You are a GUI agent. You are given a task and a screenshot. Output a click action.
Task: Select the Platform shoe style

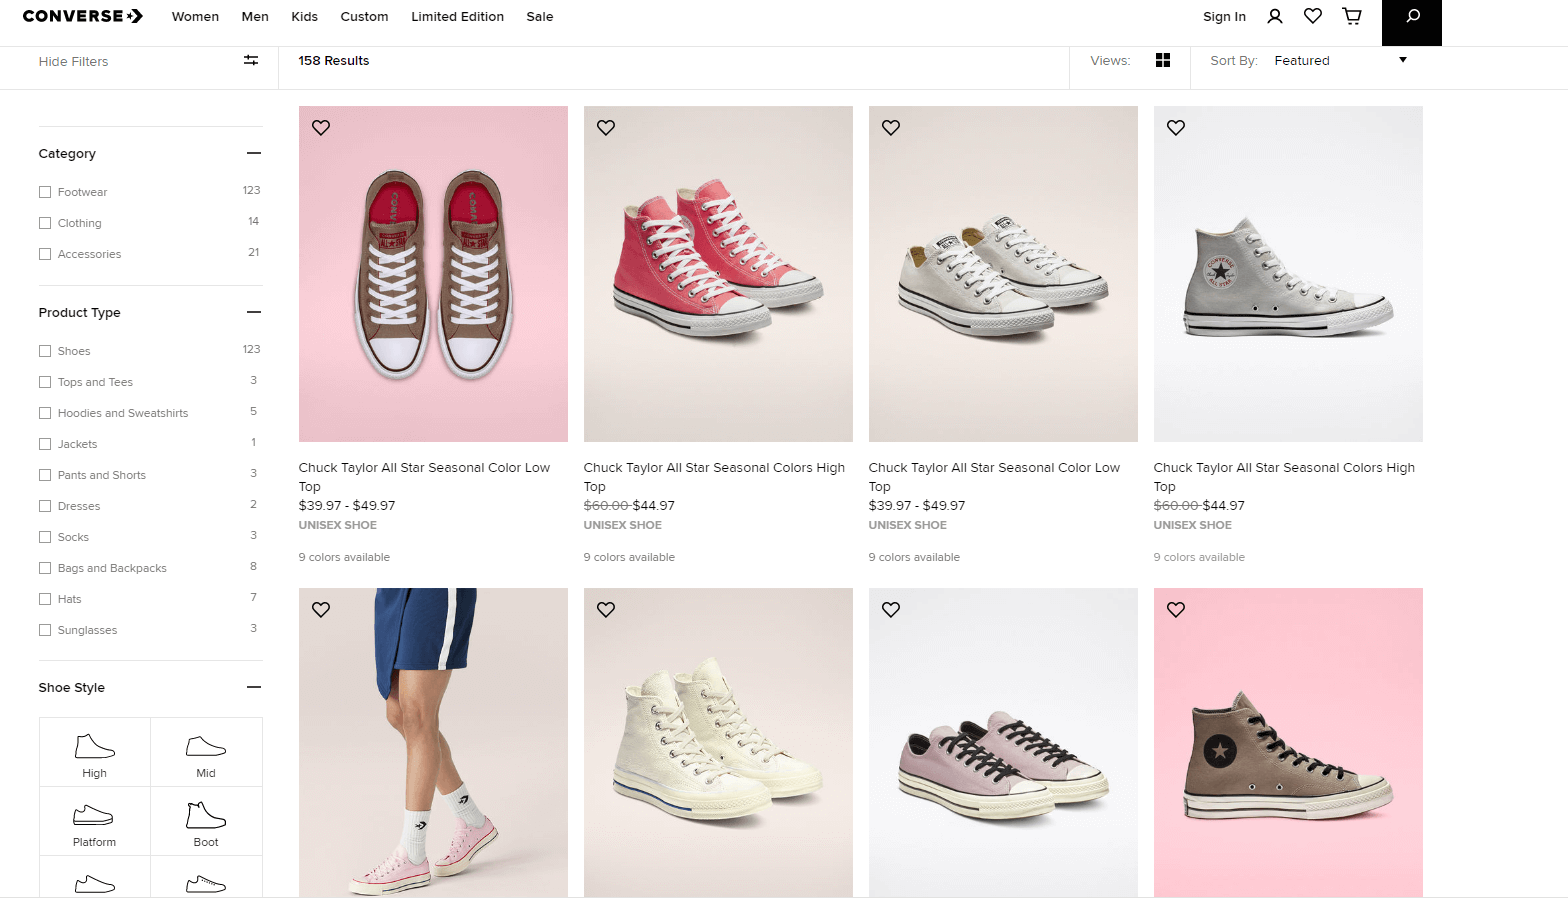95,822
